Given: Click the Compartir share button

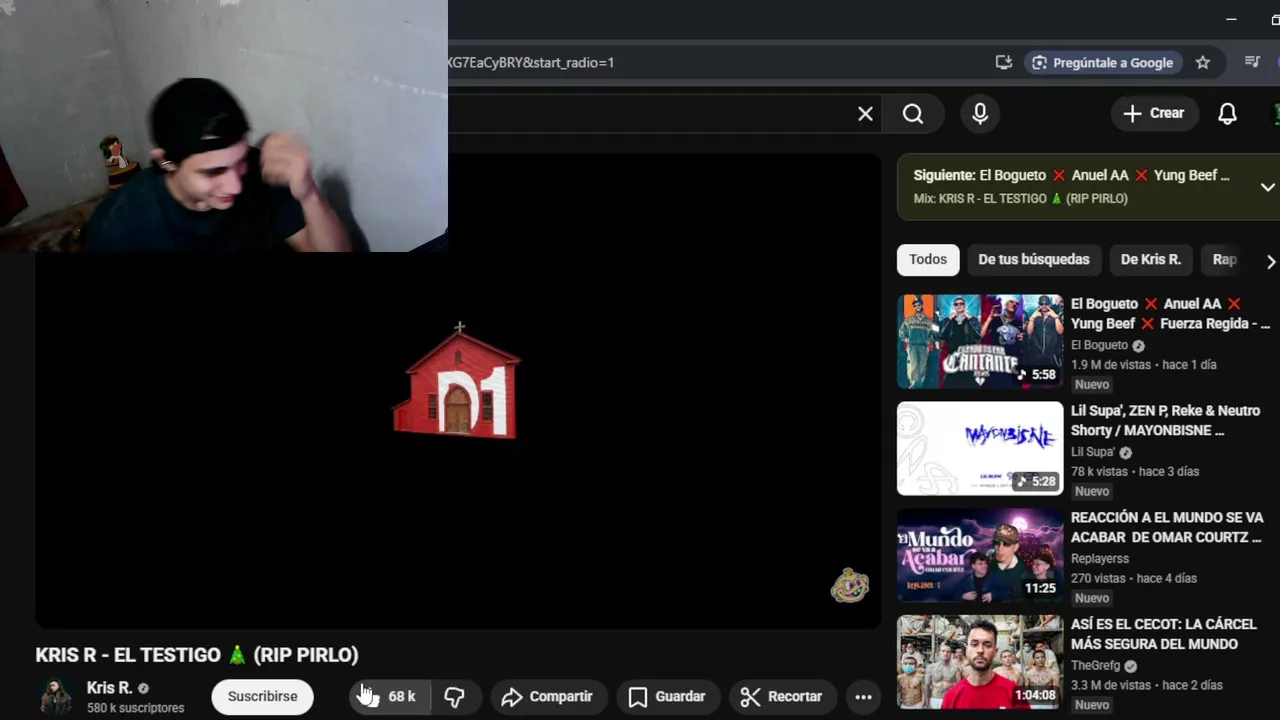Looking at the screenshot, I should tap(547, 697).
